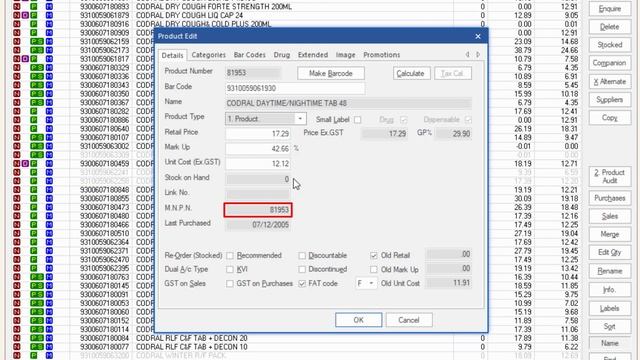Click the Info button
This screenshot has width=640, height=360.
pos(609,289)
